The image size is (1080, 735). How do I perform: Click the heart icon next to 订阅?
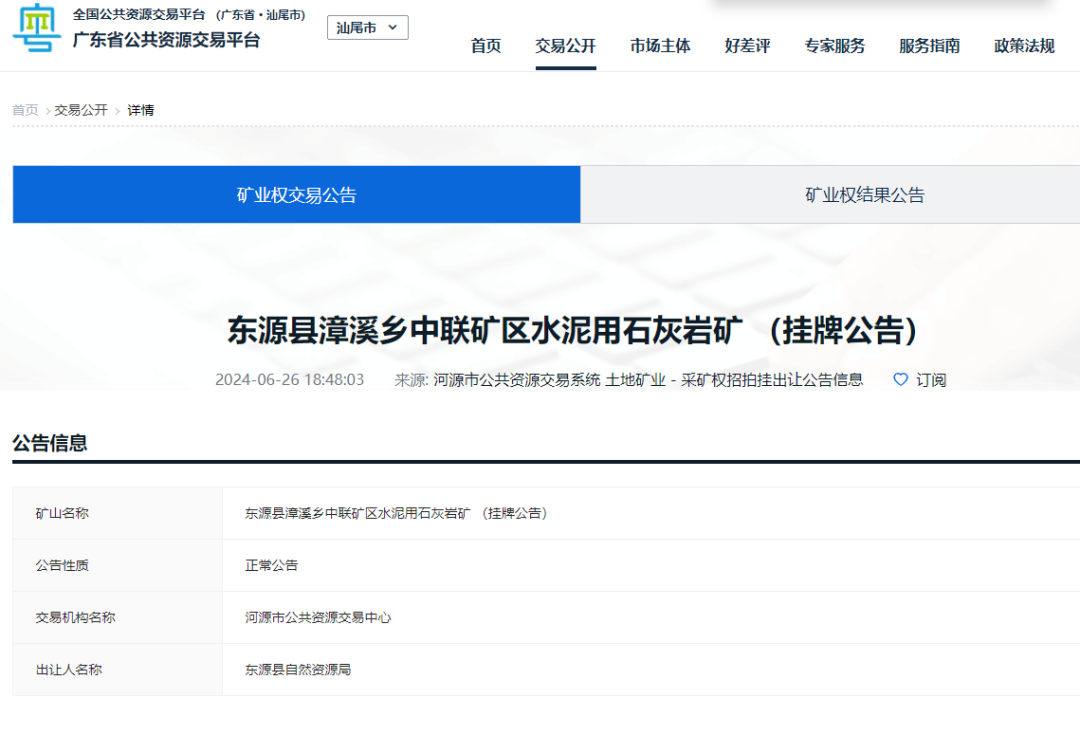pos(899,380)
